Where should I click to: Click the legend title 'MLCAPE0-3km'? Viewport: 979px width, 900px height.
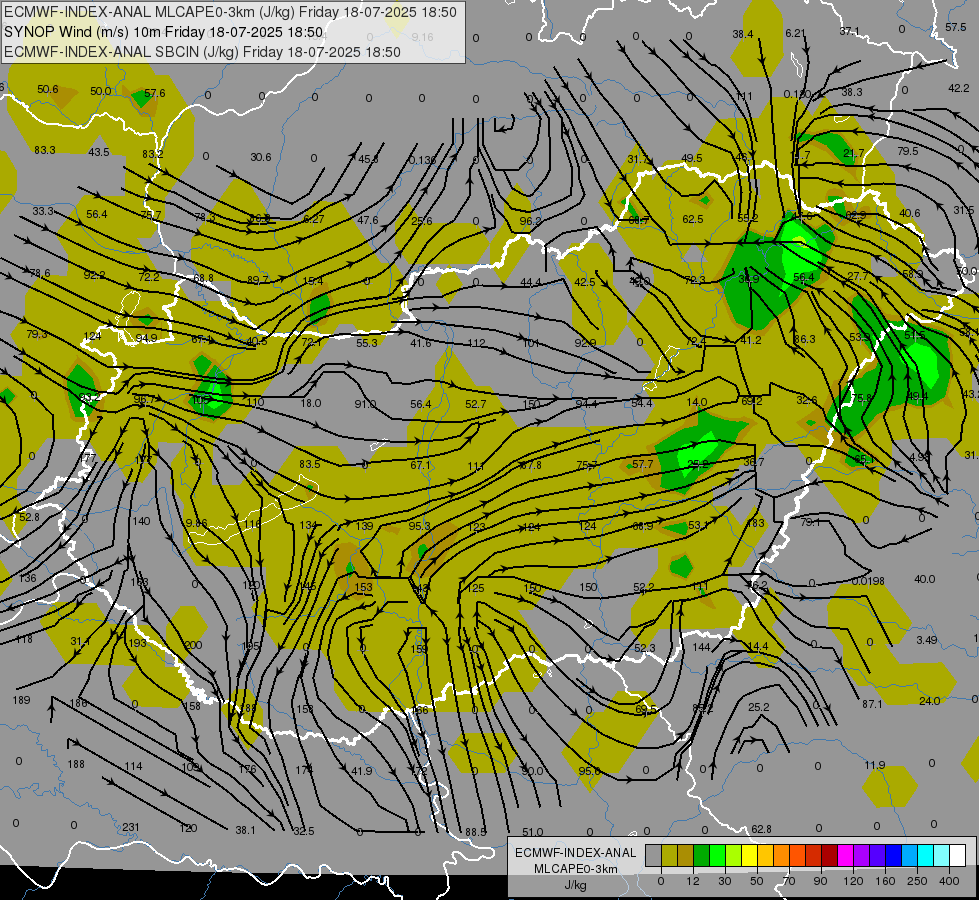tap(576, 869)
